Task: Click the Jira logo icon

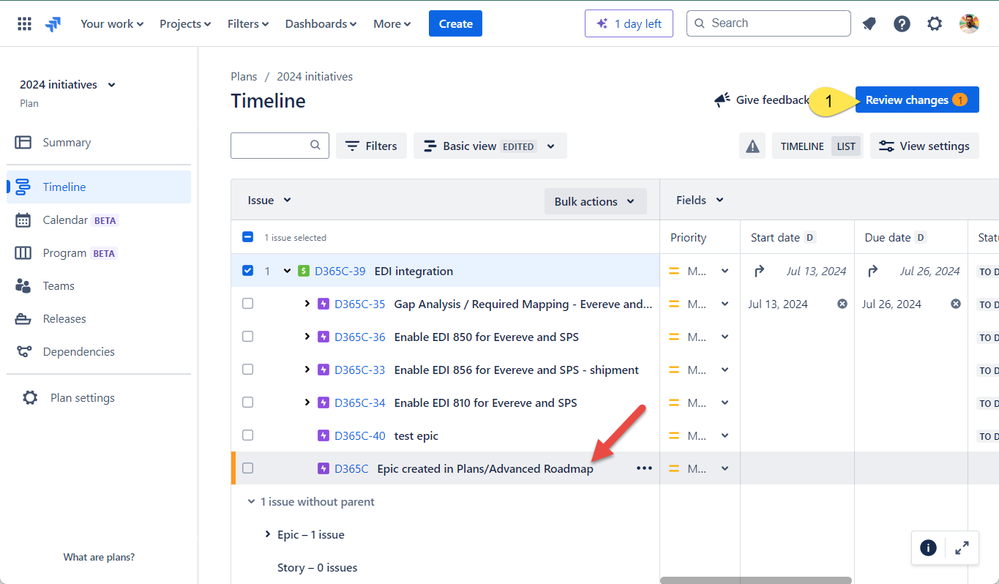Action: coord(53,24)
